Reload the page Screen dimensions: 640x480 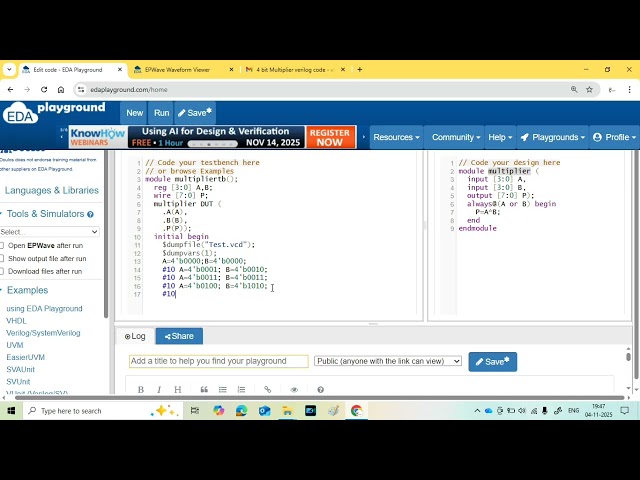pyautogui.click(x=44, y=89)
